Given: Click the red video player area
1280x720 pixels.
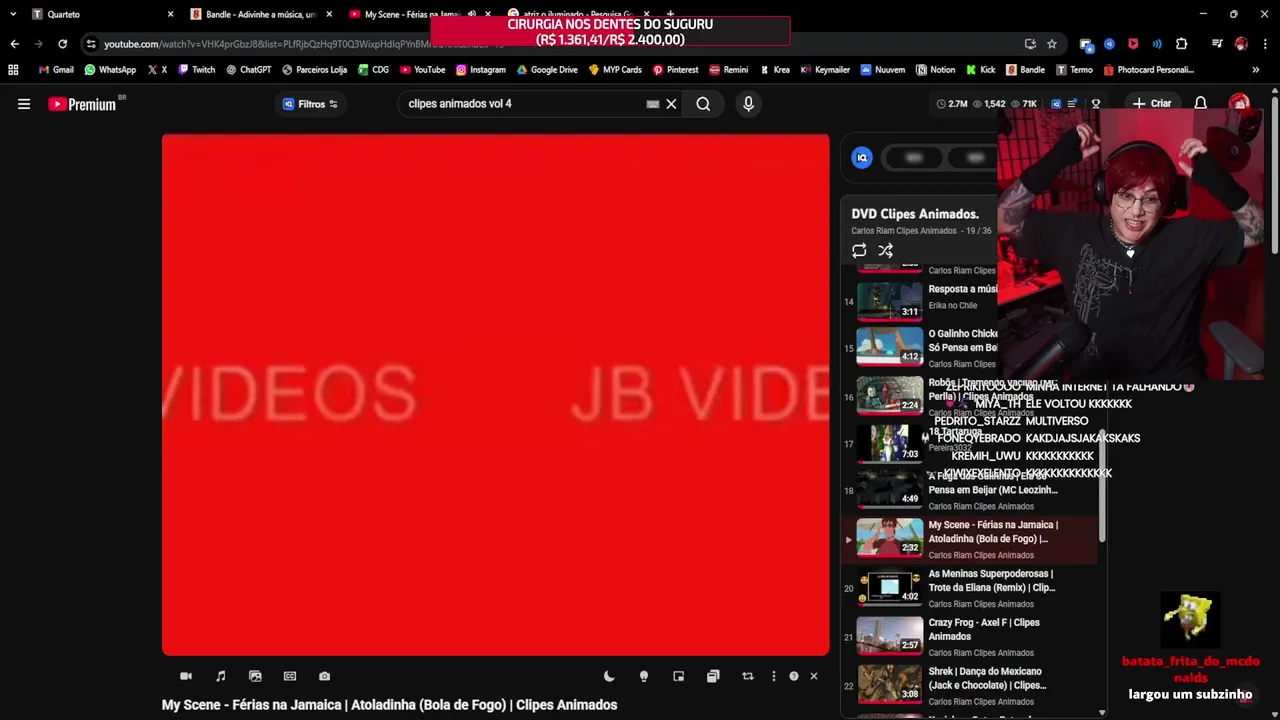Looking at the screenshot, I should click(x=495, y=395).
